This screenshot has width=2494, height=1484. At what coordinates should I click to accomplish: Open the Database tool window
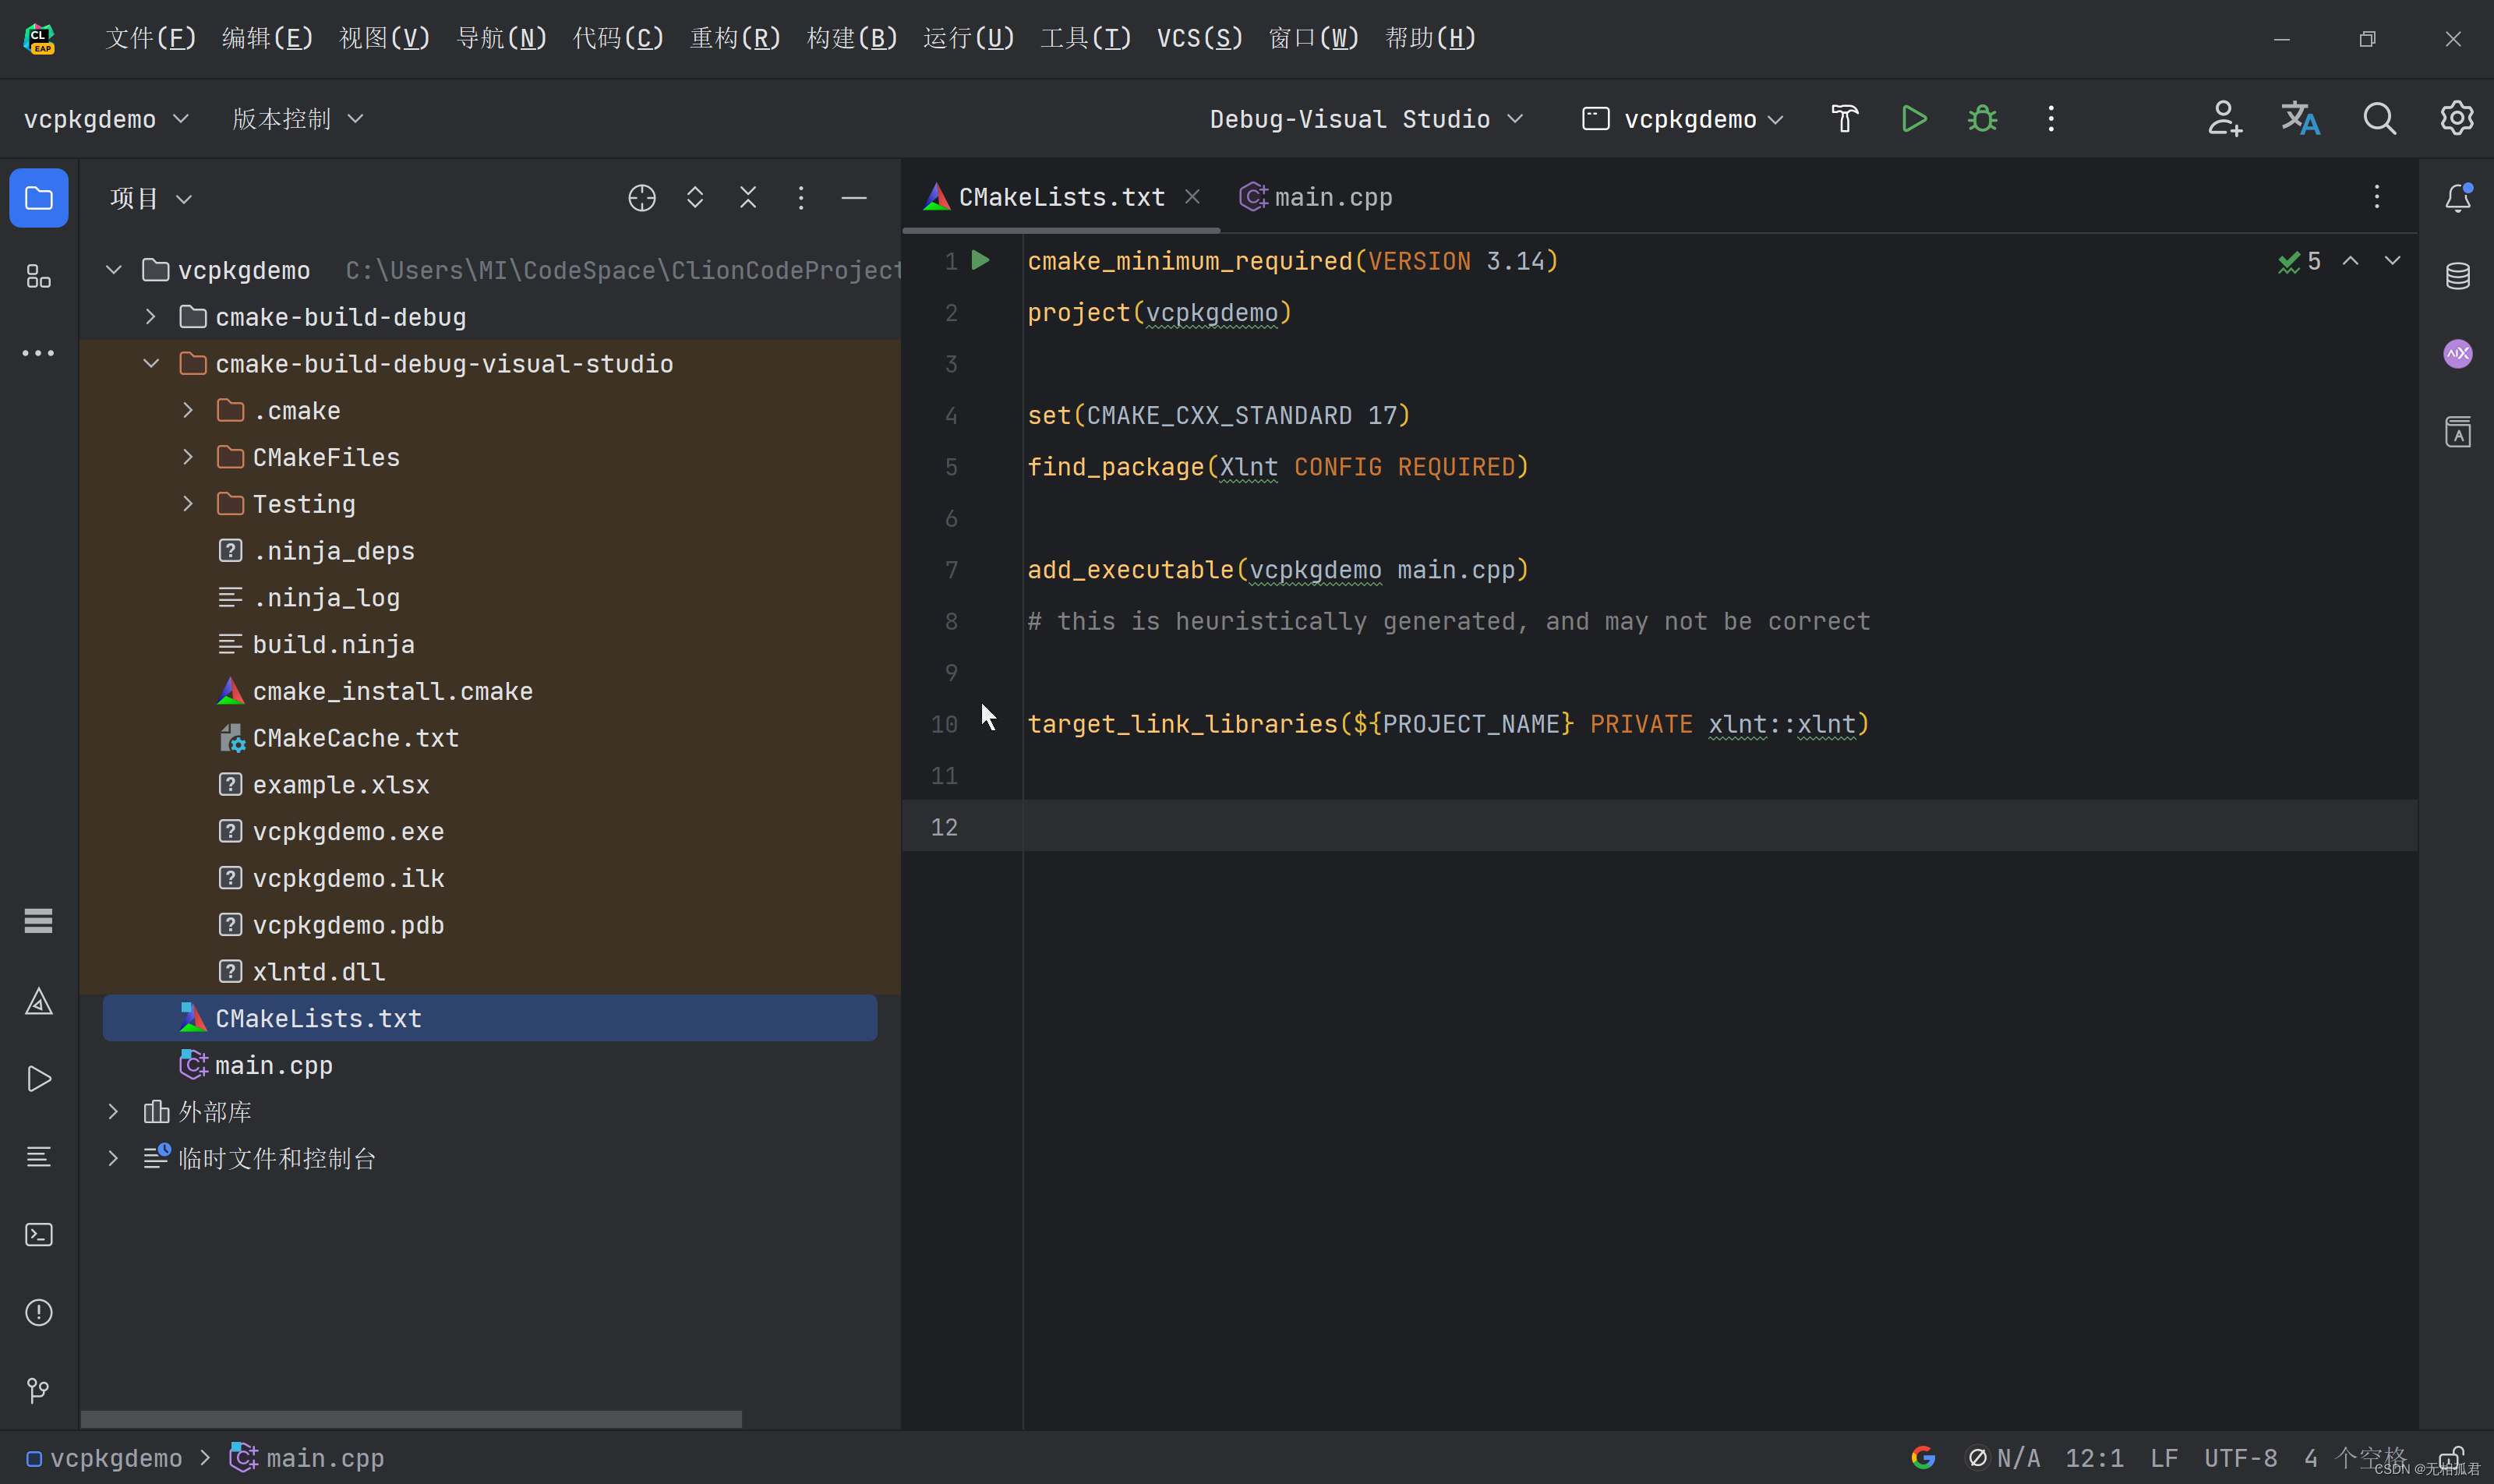point(2457,276)
